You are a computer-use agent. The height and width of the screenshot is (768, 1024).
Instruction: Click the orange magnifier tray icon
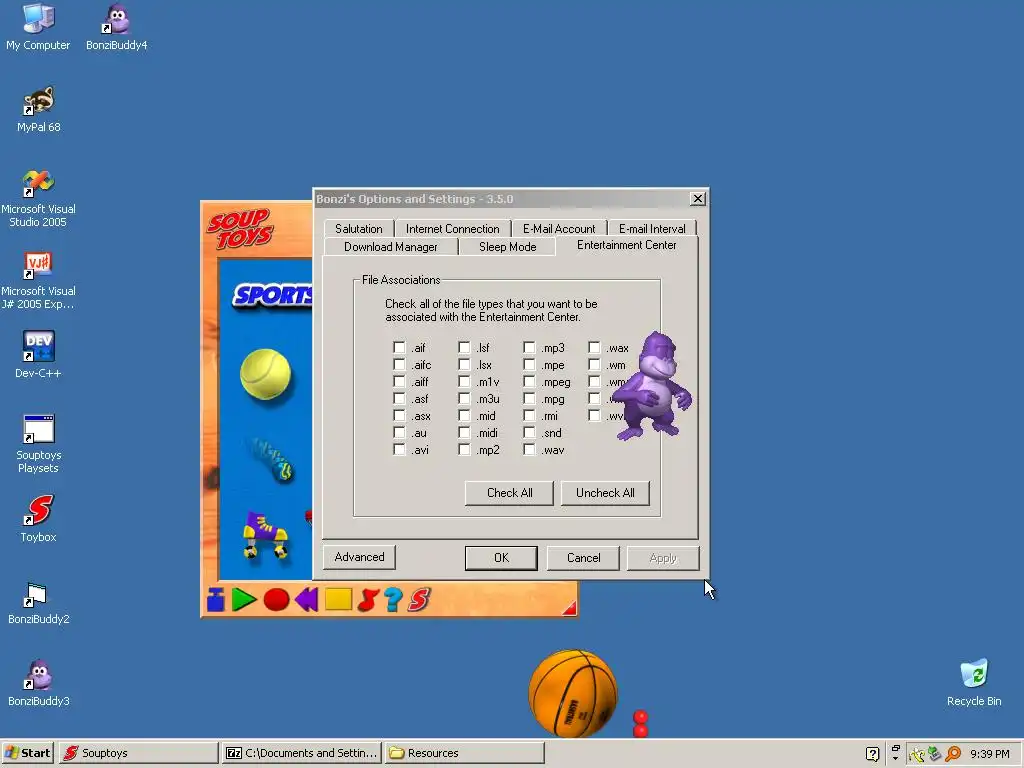click(953, 754)
